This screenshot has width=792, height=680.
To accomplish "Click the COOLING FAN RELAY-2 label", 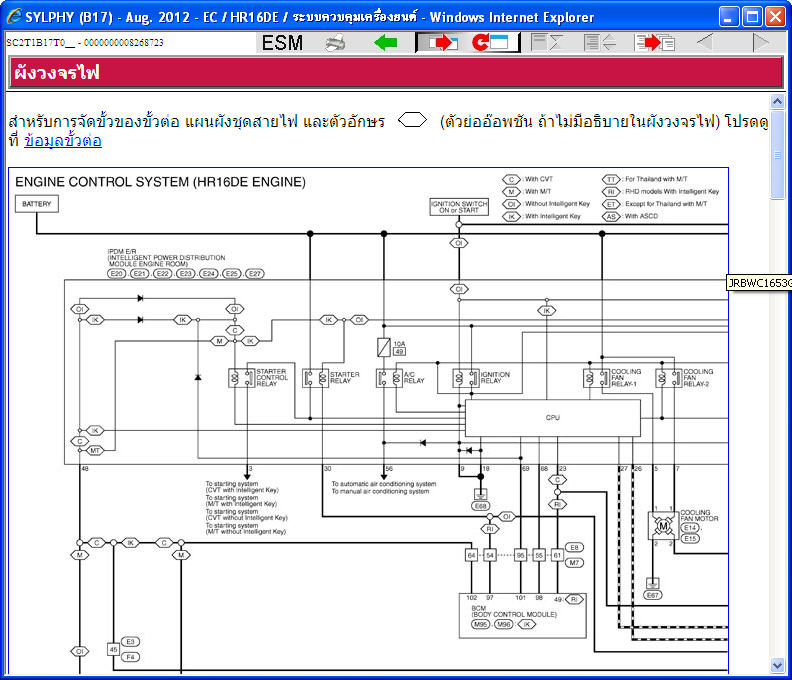I will coord(698,378).
